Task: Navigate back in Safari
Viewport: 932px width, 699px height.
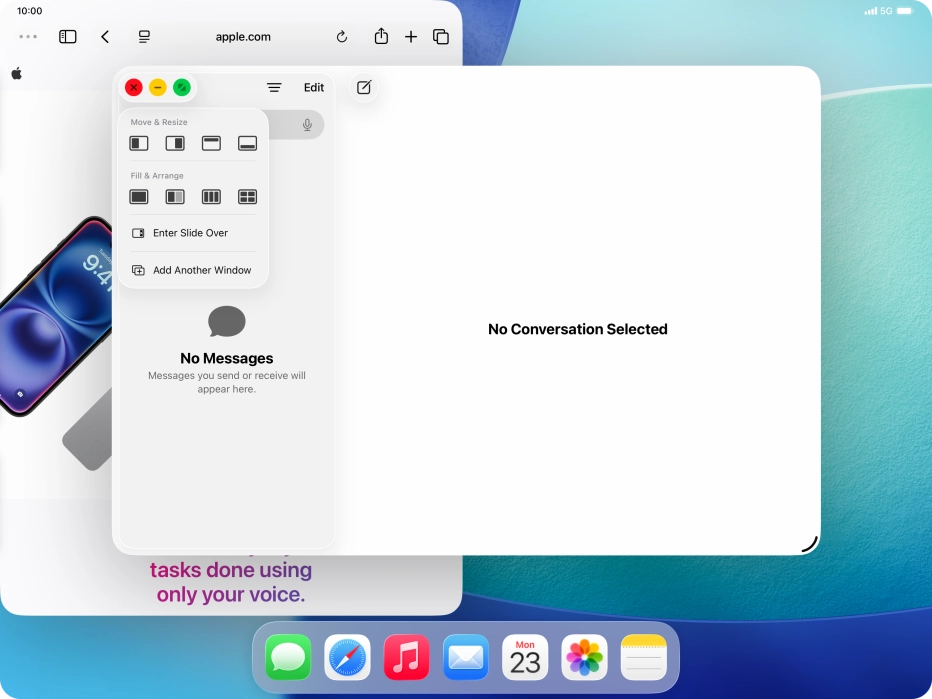Action: tap(106, 37)
